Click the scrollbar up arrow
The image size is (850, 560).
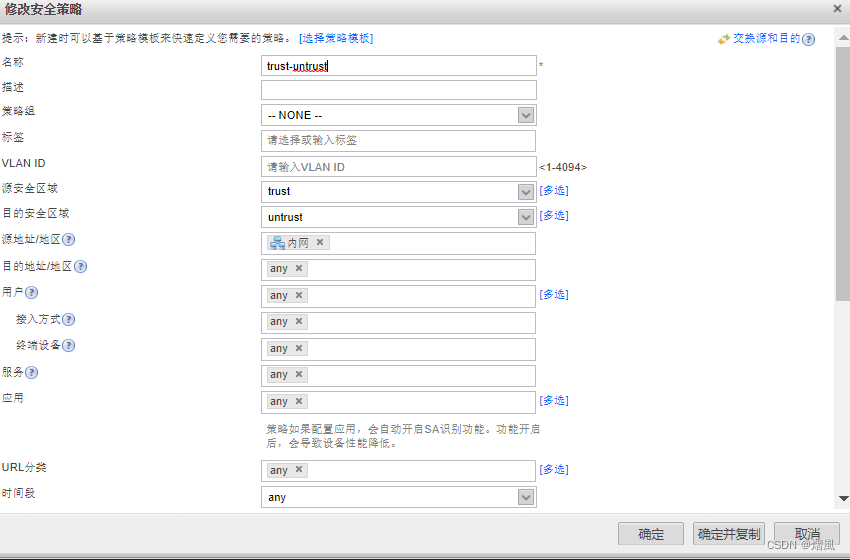[843, 37]
